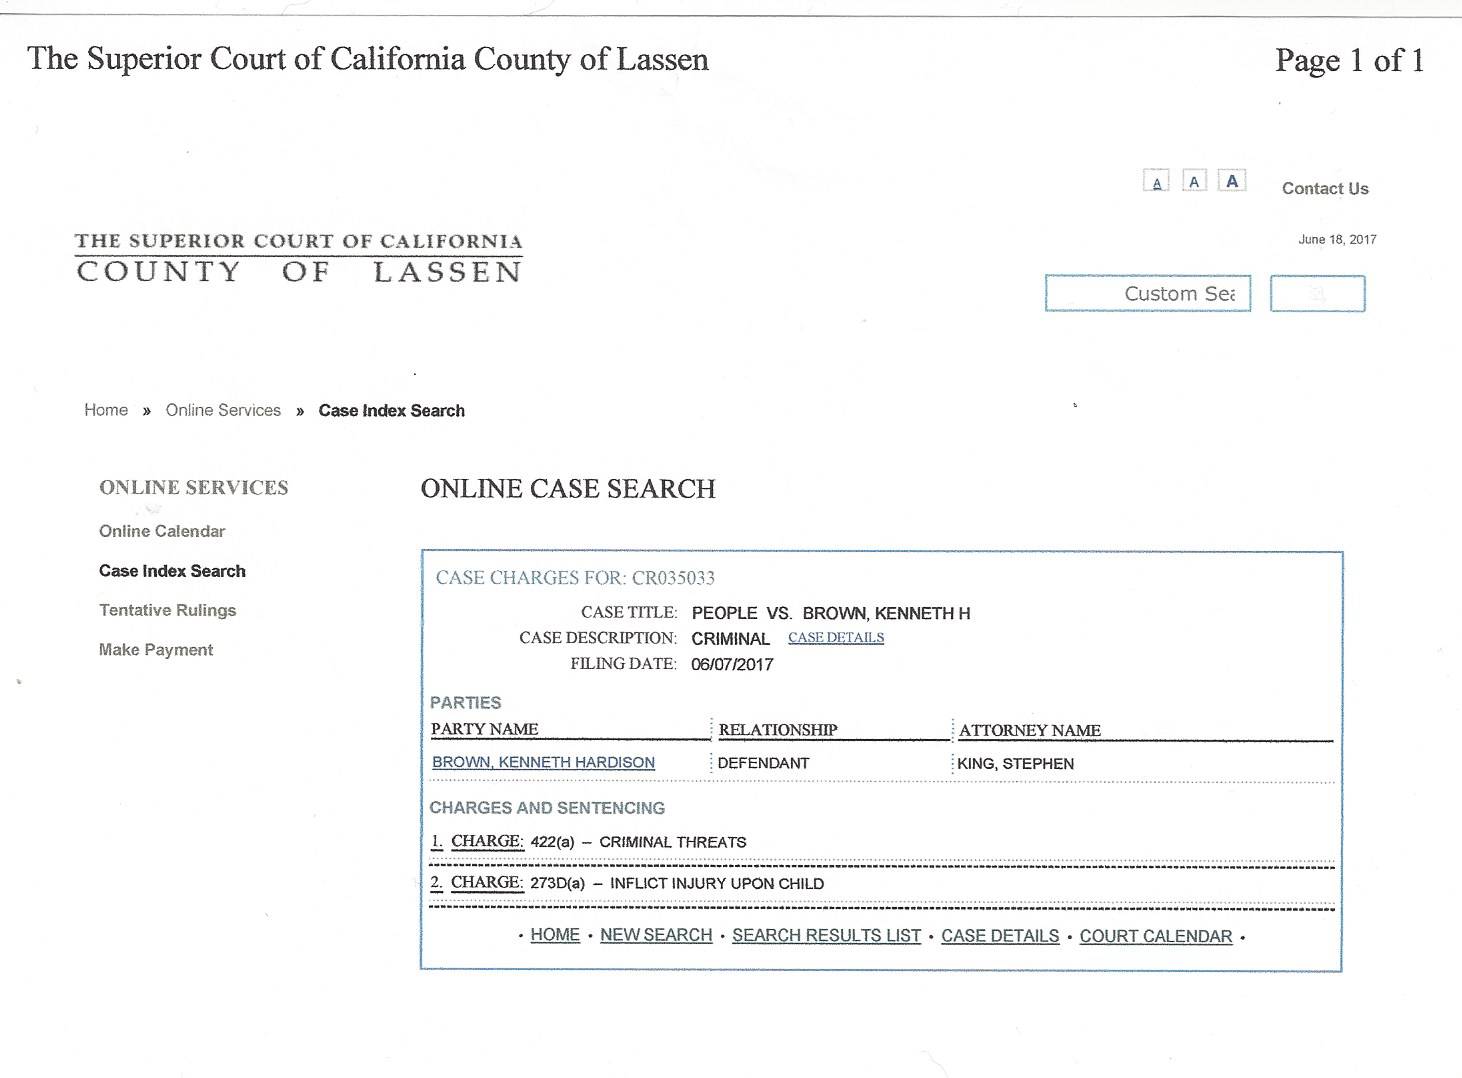Click the second CHARGE: 273D(a) link
1462x1078 pixels.
(x=487, y=882)
